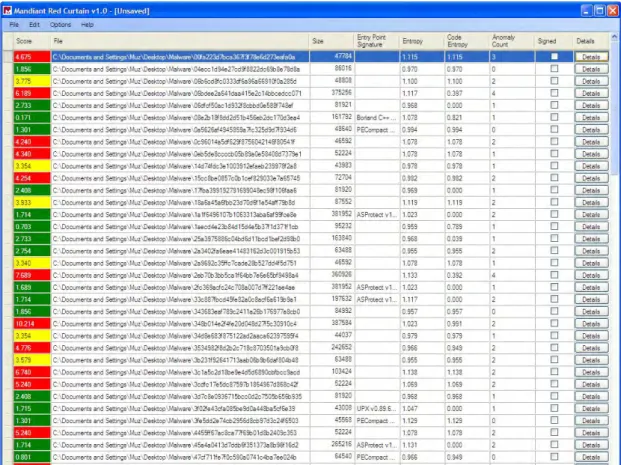Select size value 103424

pos(341,372)
